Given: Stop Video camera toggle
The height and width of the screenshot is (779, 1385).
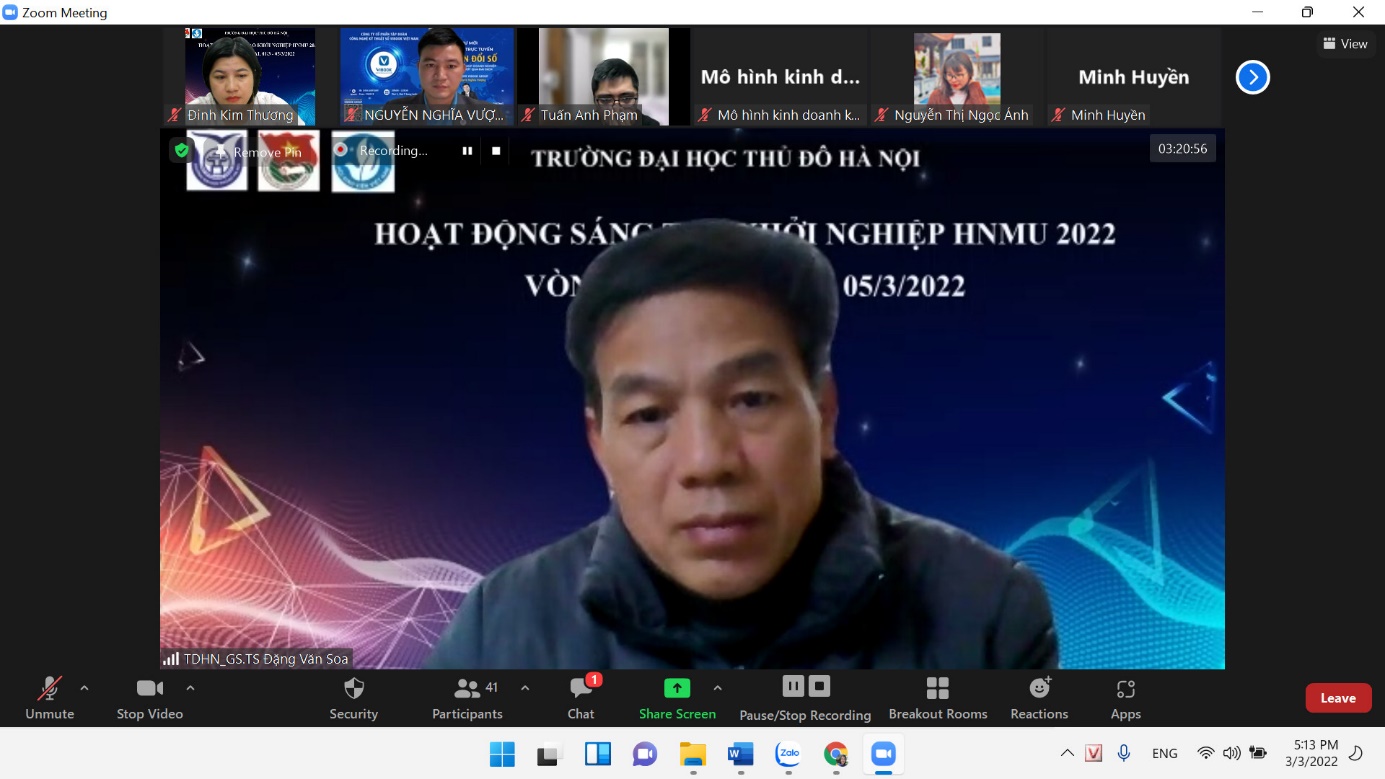Looking at the screenshot, I should 149,698.
